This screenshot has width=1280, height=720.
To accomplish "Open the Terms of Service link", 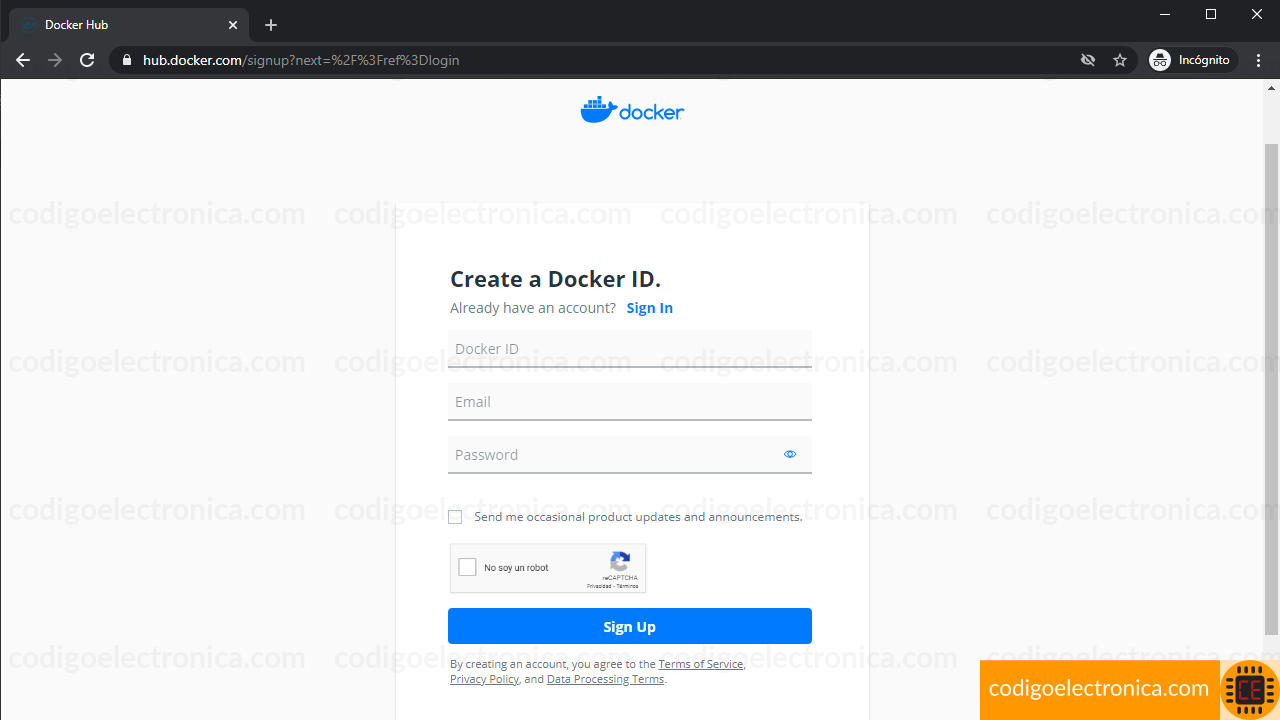I will coord(701,664).
